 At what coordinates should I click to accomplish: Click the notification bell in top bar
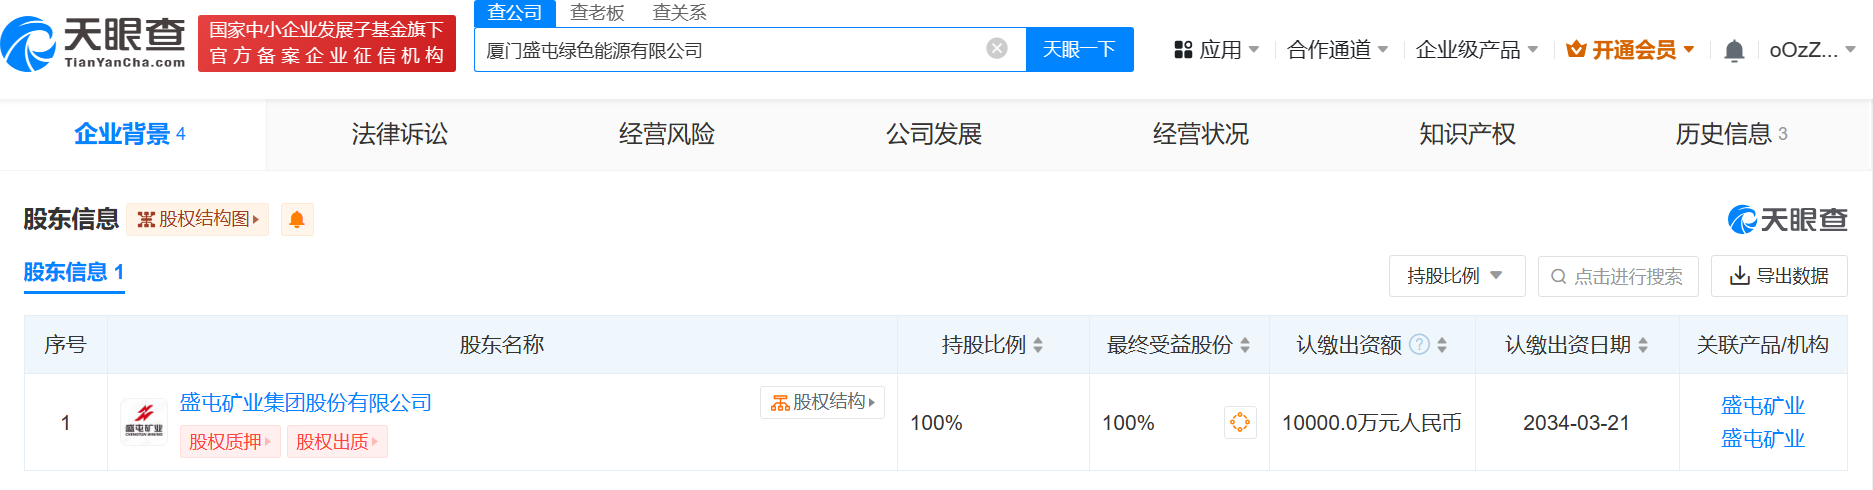coord(1734,50)
